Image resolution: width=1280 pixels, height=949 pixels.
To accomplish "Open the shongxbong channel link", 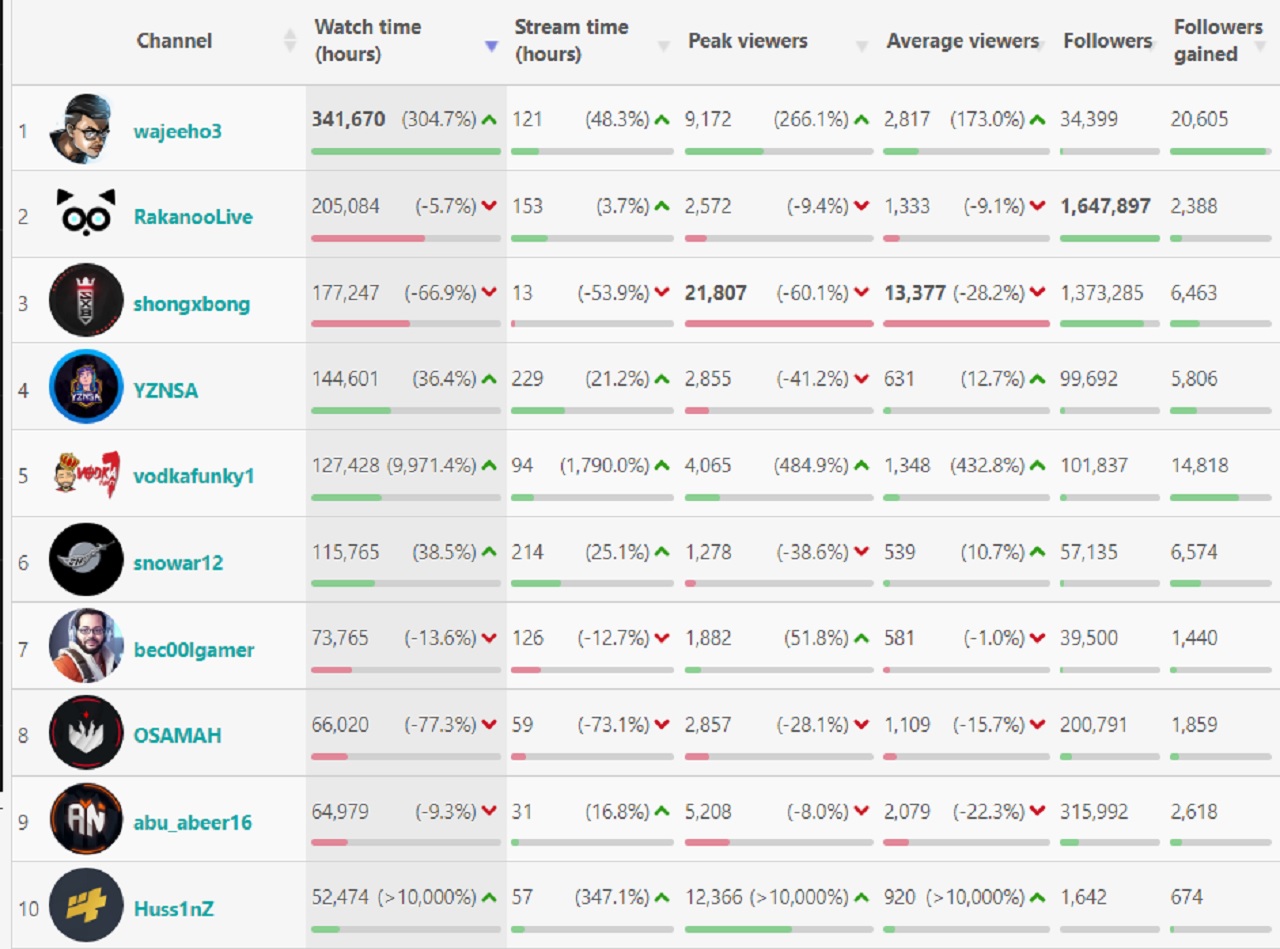I will tap(192, 304).
